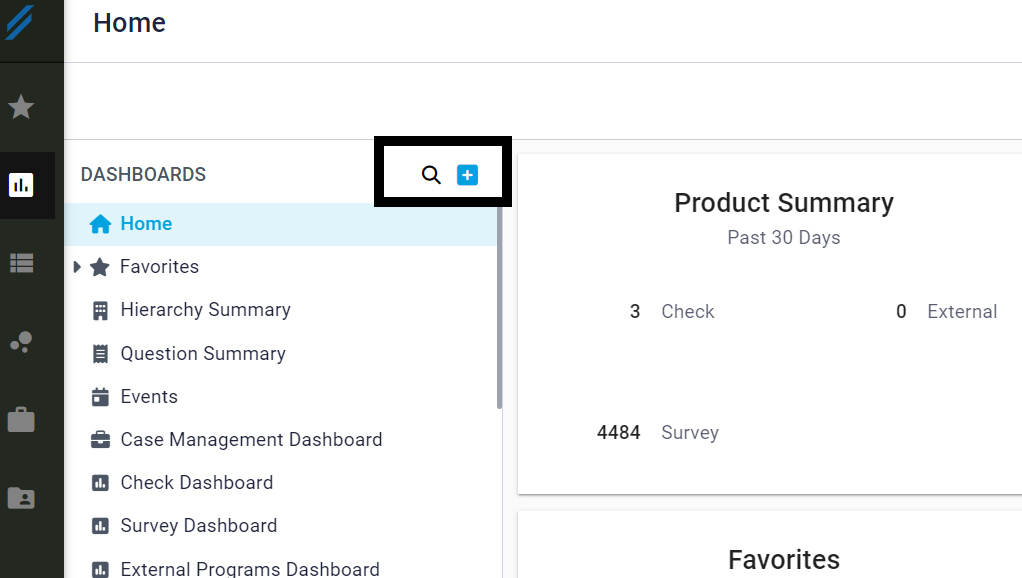Open Case Management Dashboard
The width and height of the screenshot is (1022, 578).
coord(251,440)
